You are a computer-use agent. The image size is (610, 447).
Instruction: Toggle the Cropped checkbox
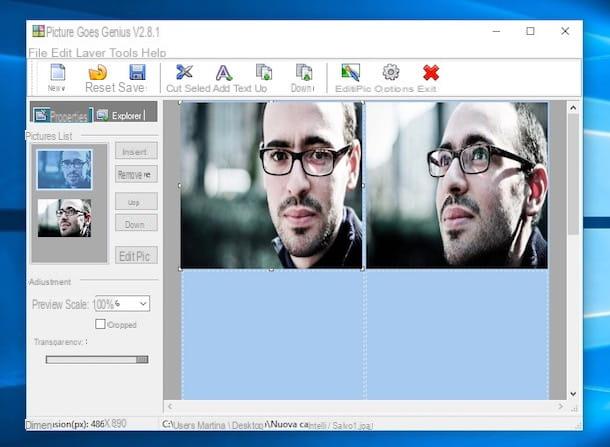pos(100,324)
